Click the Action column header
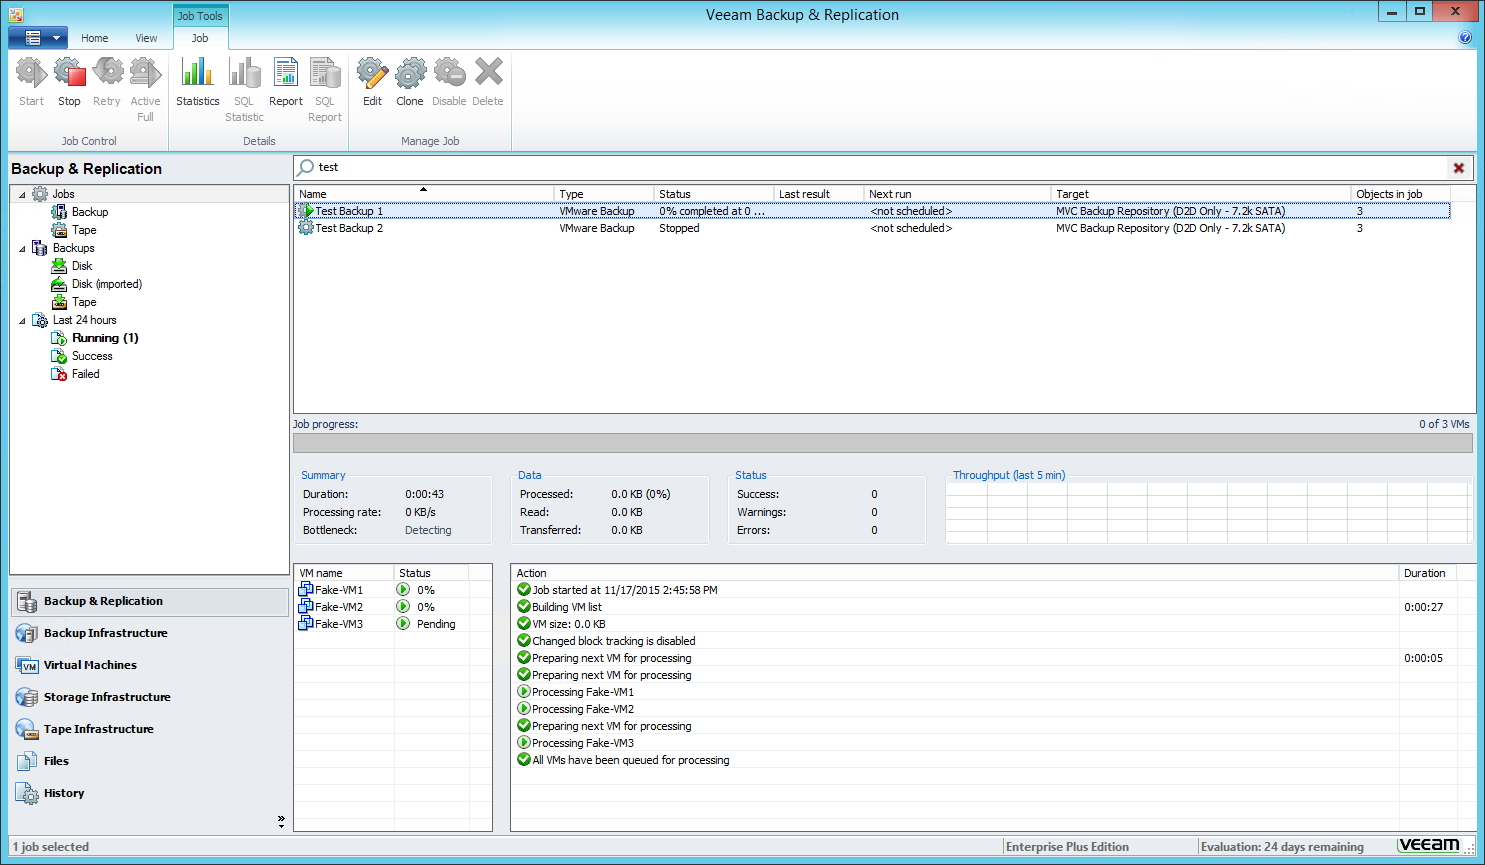The image size is (1485, 865). pyautogui.click(x=955, y=573)
